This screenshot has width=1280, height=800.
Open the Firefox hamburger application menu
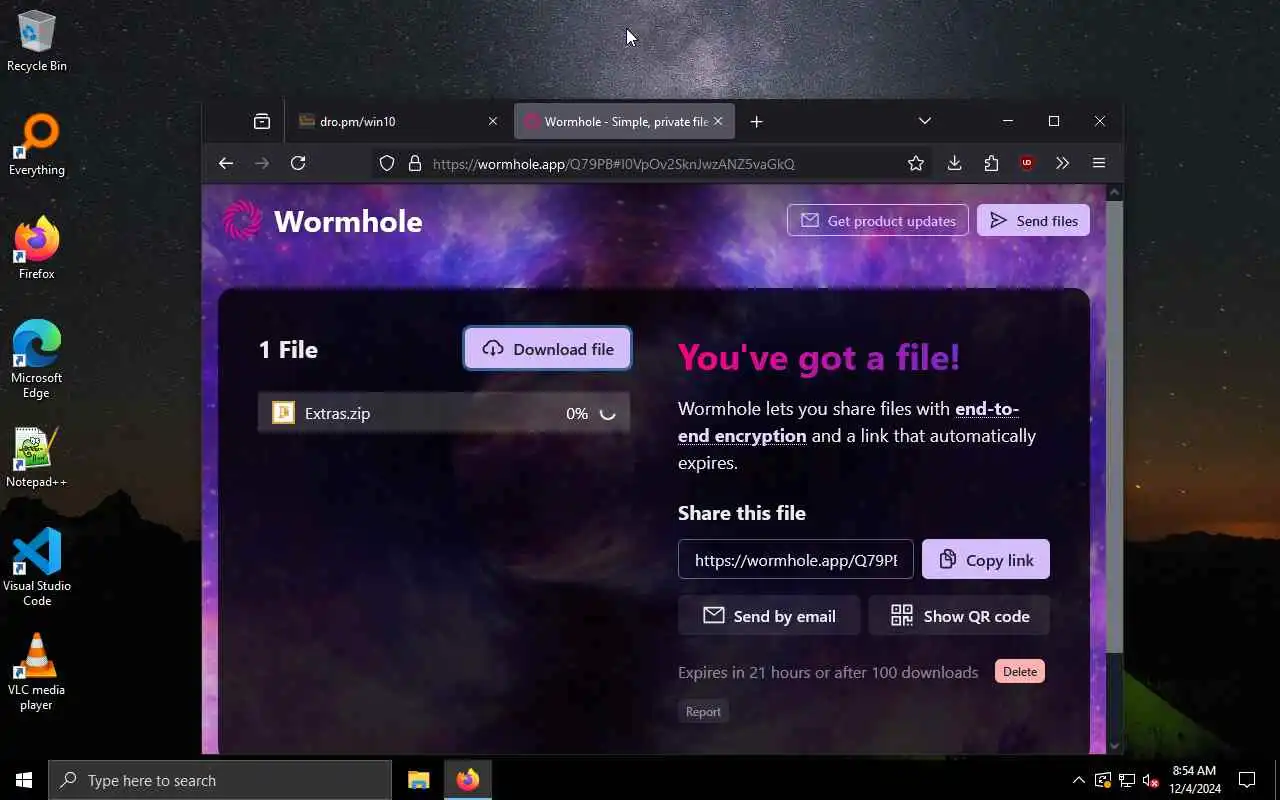(1099, 163)
